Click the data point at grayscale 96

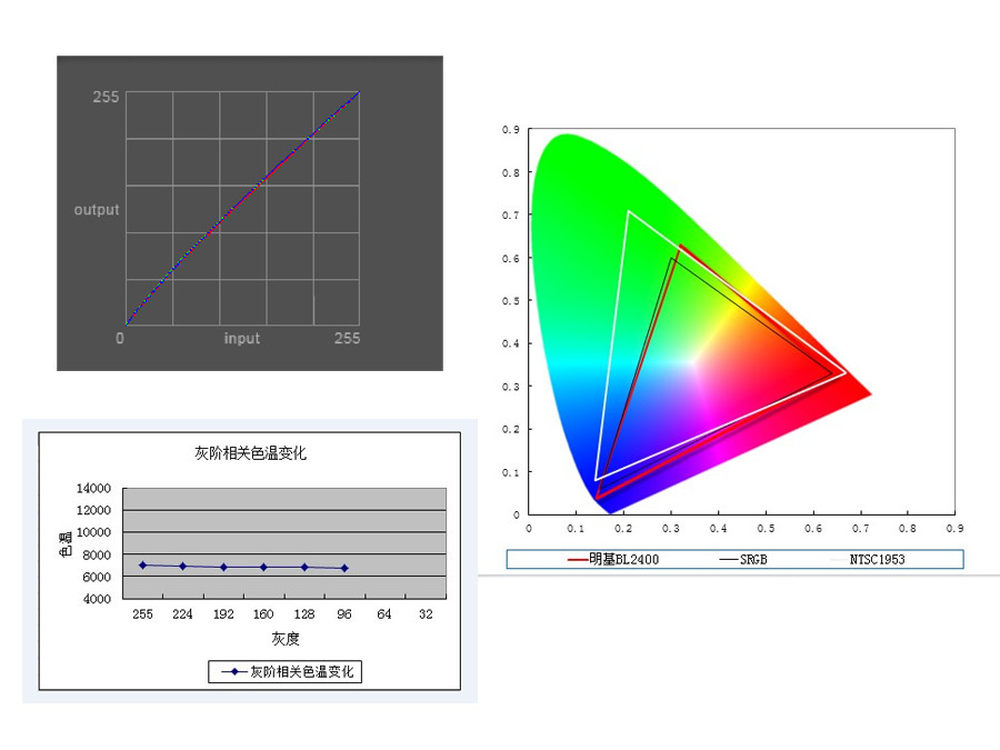345,568
